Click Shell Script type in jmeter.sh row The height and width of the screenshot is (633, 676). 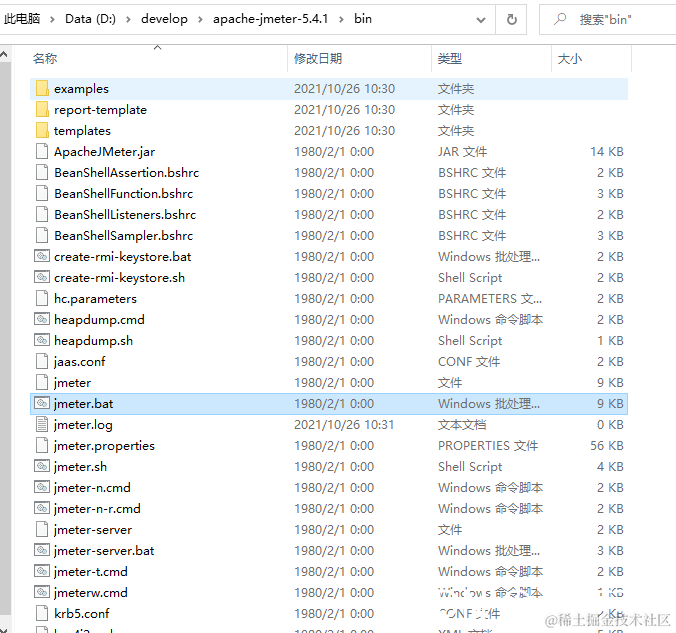[x=470, y=467]
